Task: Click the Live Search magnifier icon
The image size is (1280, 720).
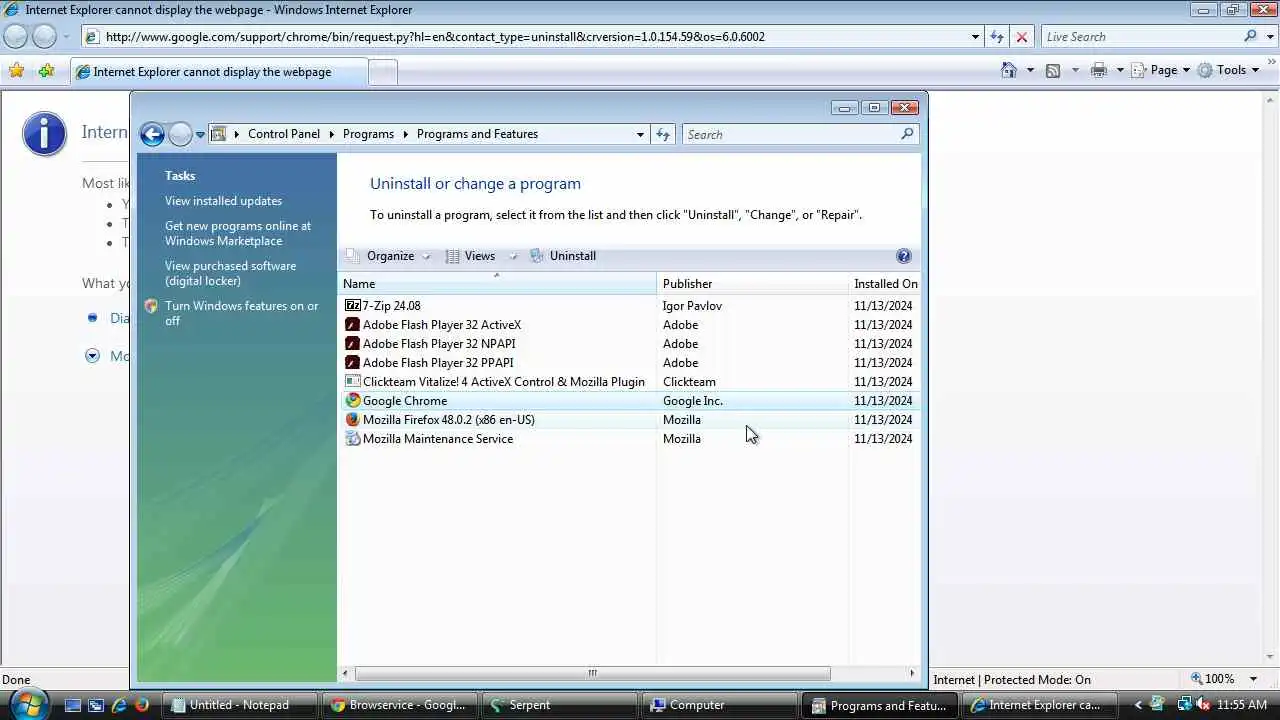Action: pyautogui.click(x=1250, y=37)
